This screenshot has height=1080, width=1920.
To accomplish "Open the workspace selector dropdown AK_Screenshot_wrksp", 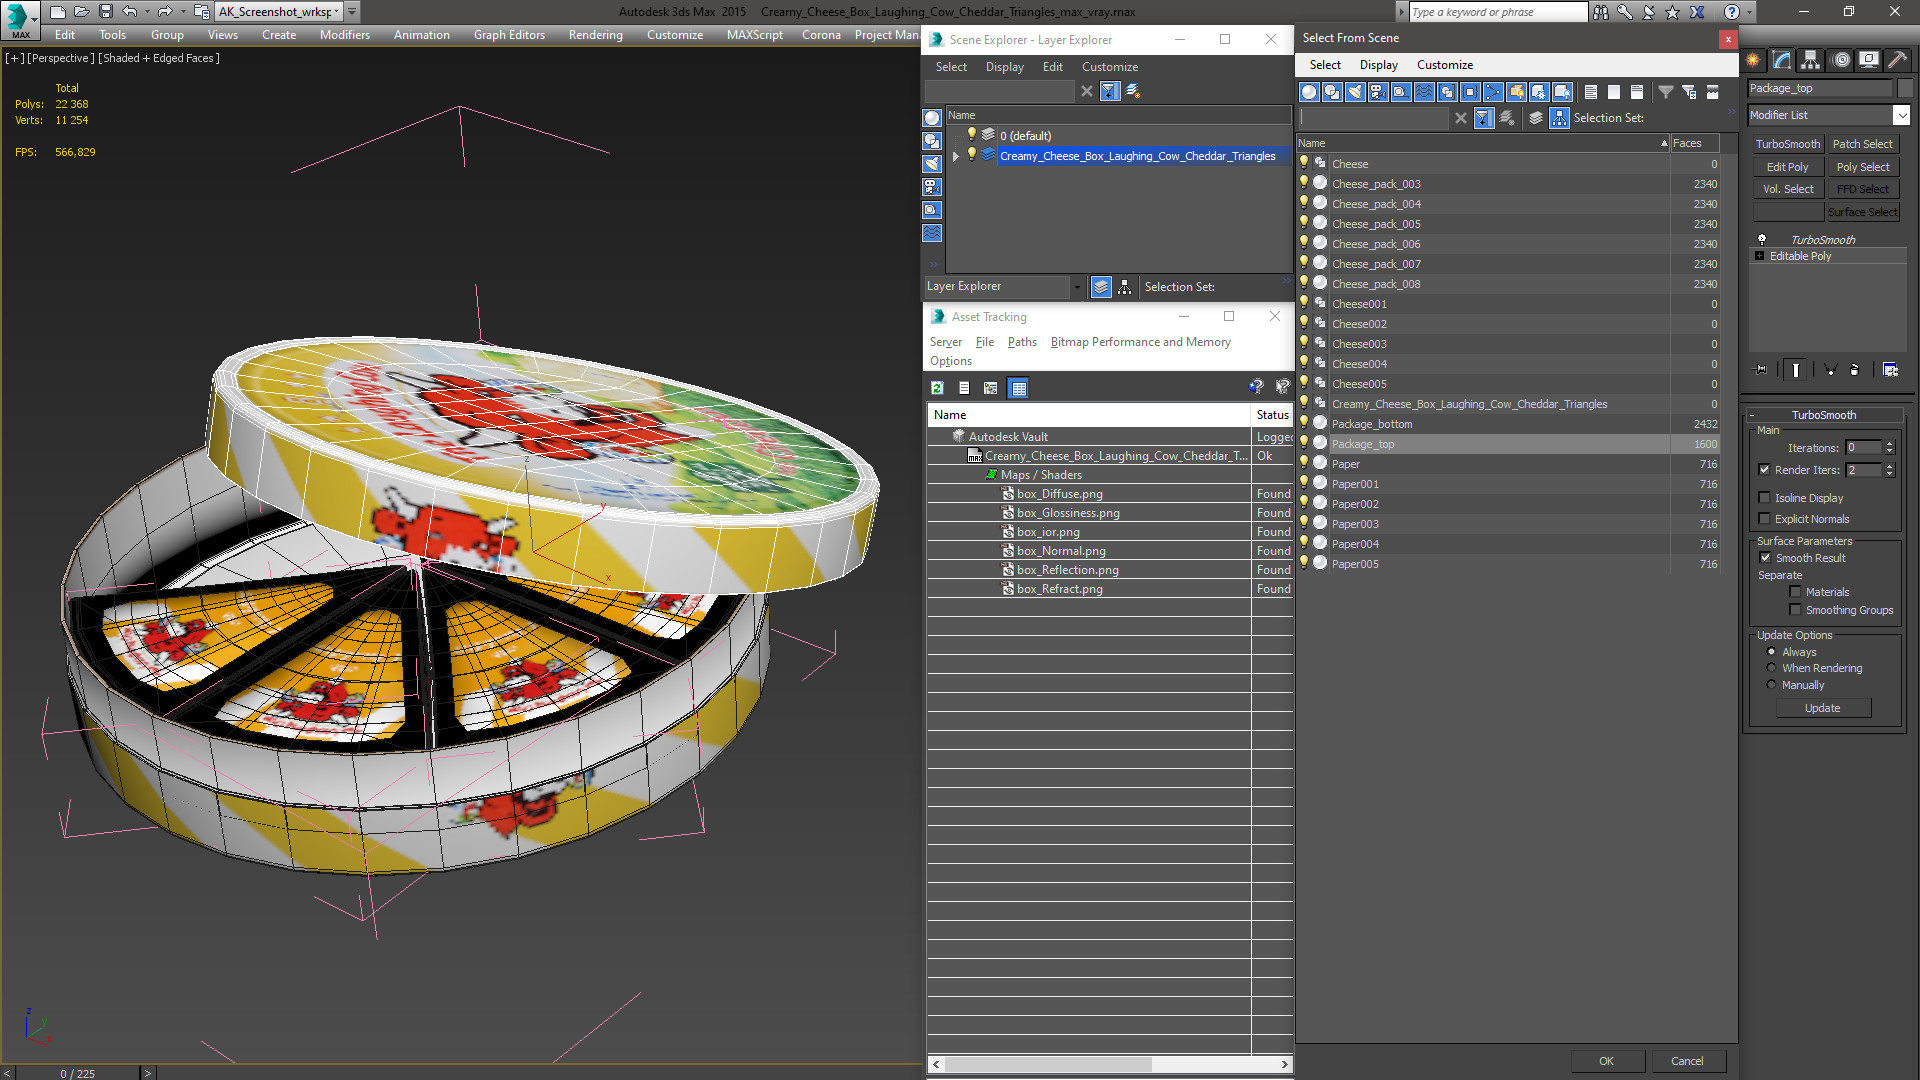I will [x=338, y=12].
